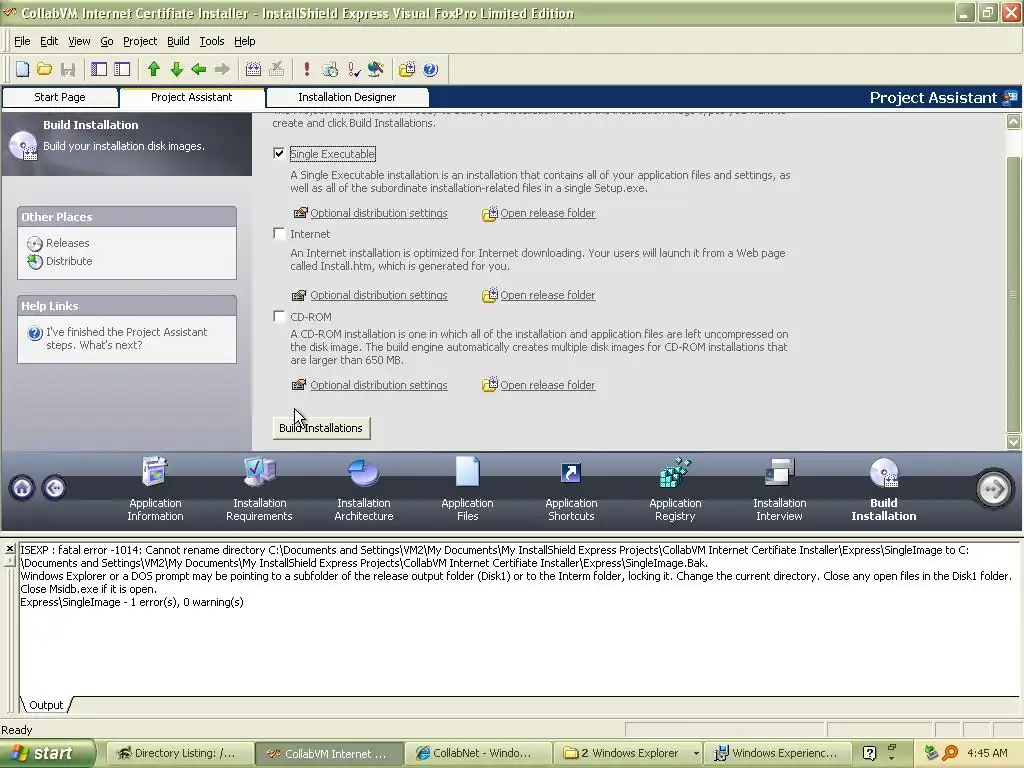Open the Installation Requirements step

pos(259,489)
